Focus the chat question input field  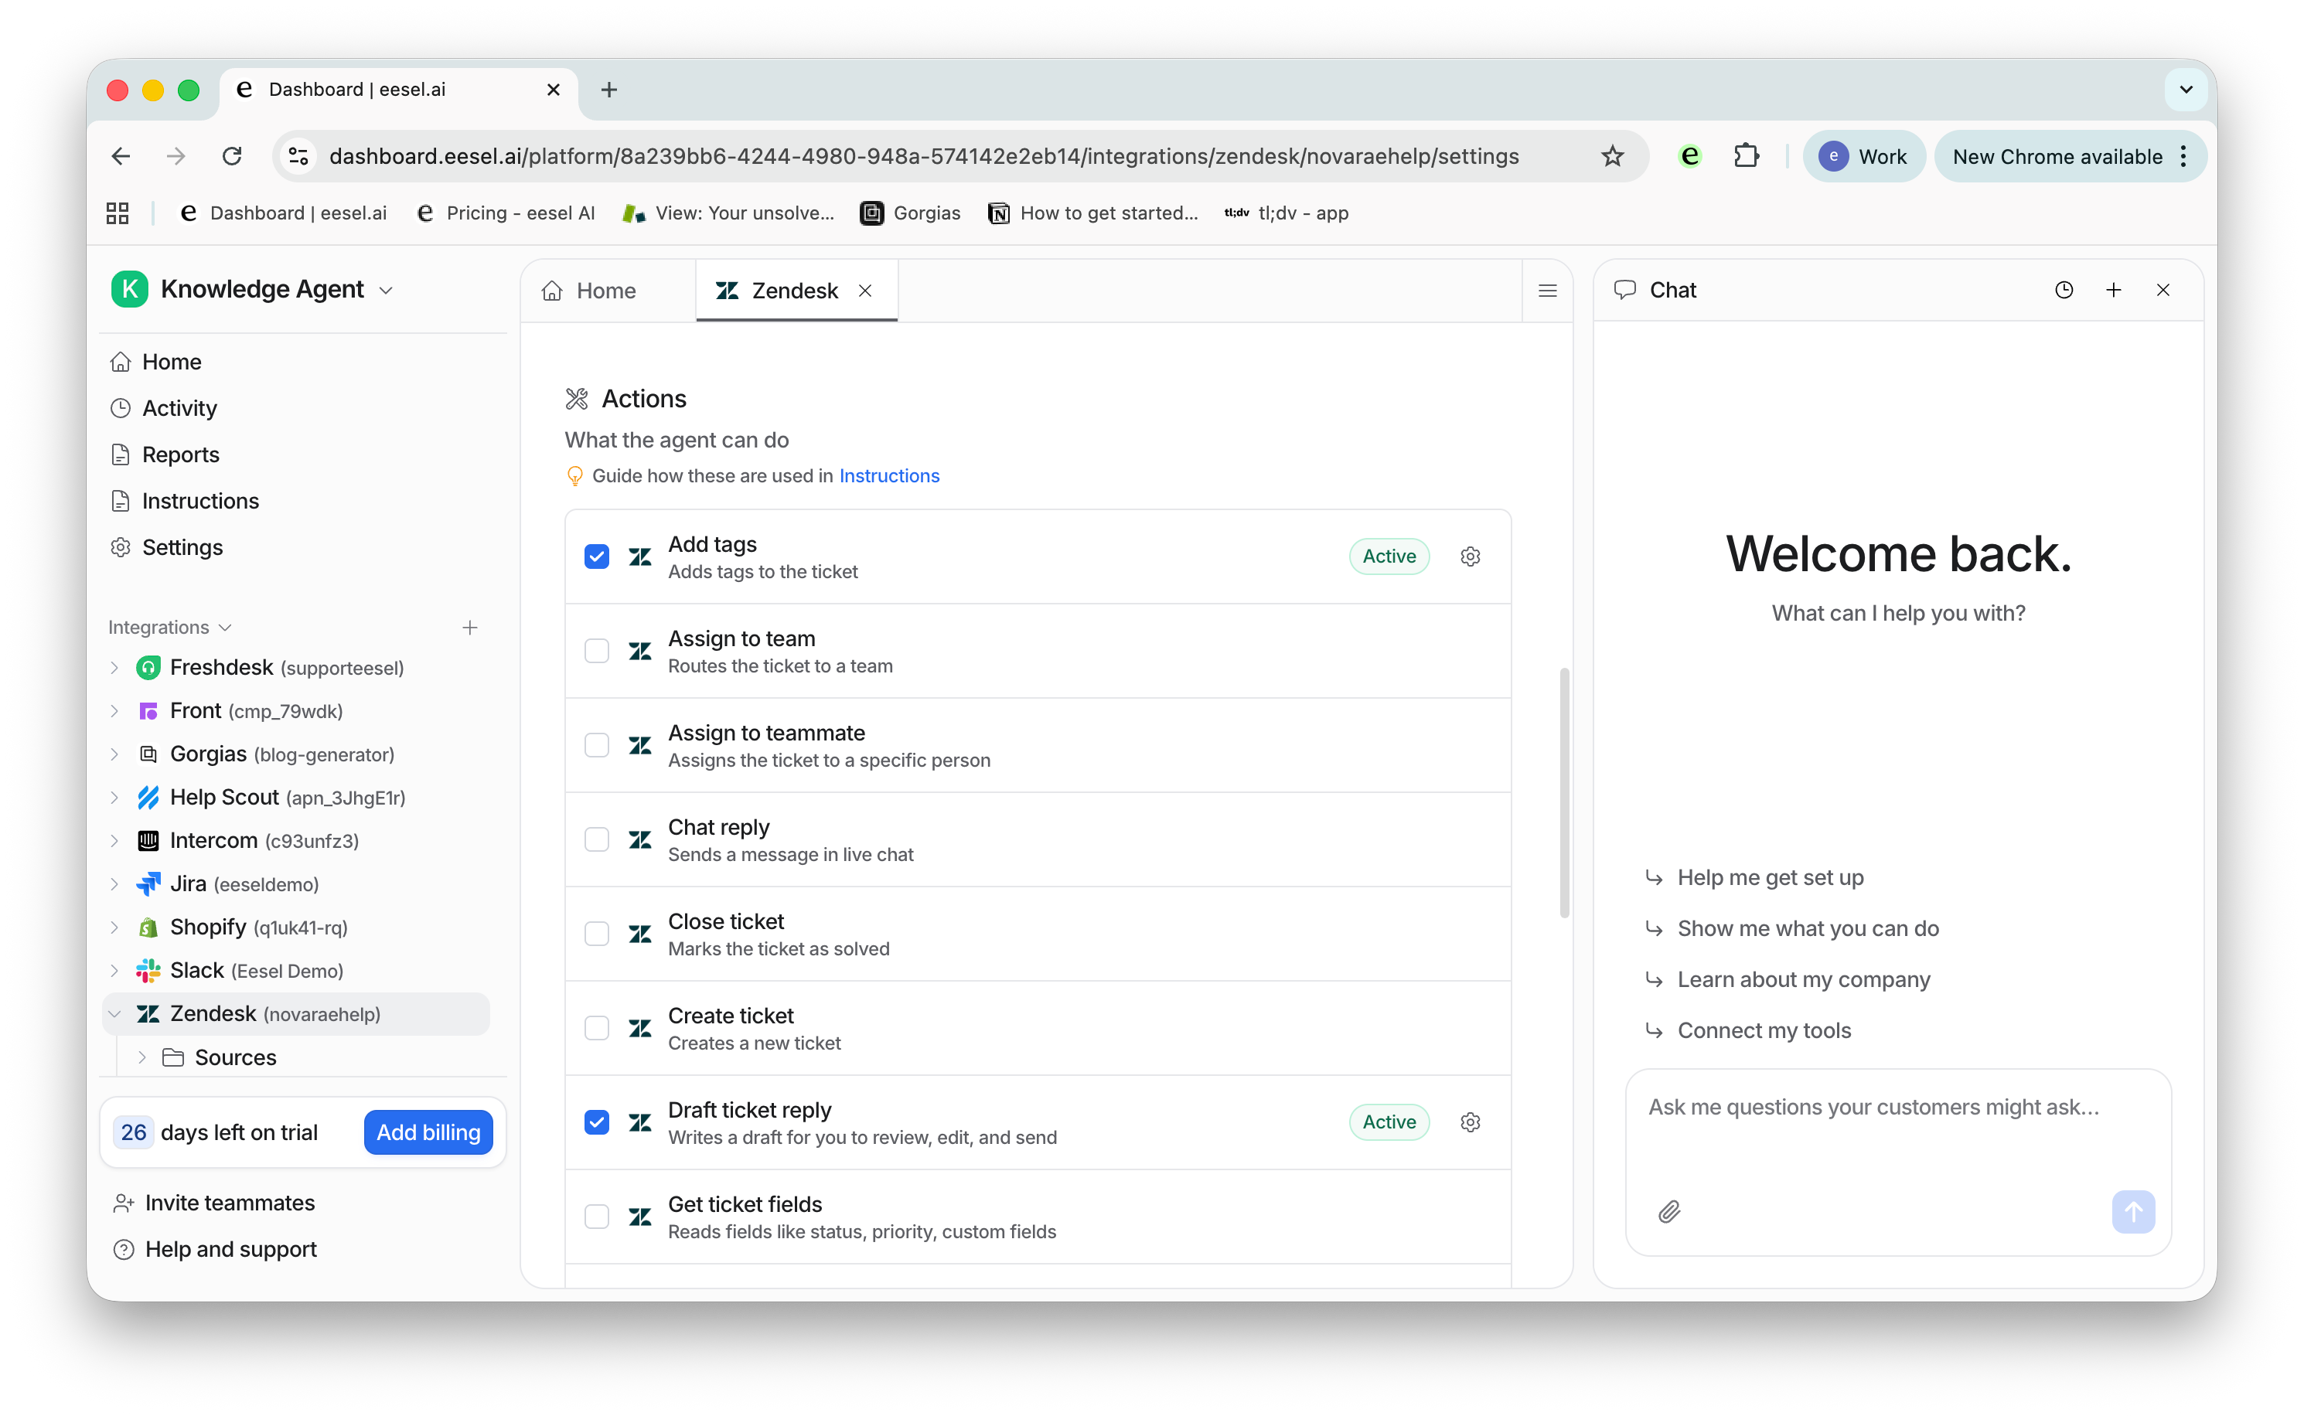1898,1107
